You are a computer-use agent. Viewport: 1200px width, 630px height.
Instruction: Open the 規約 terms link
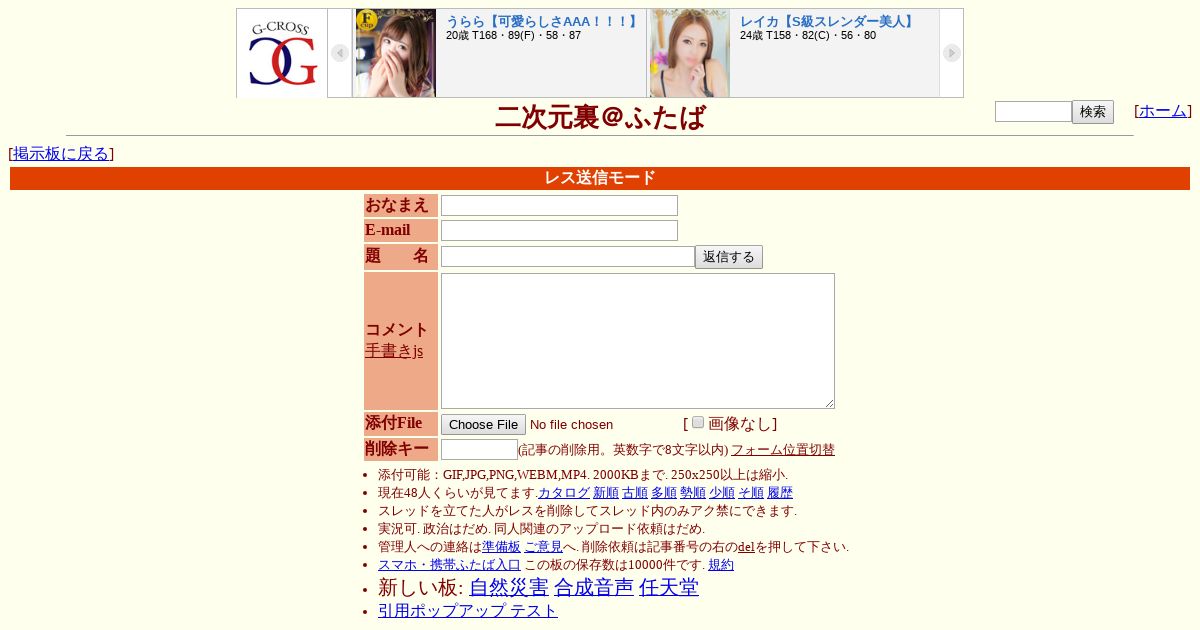(x=721, y=565)
